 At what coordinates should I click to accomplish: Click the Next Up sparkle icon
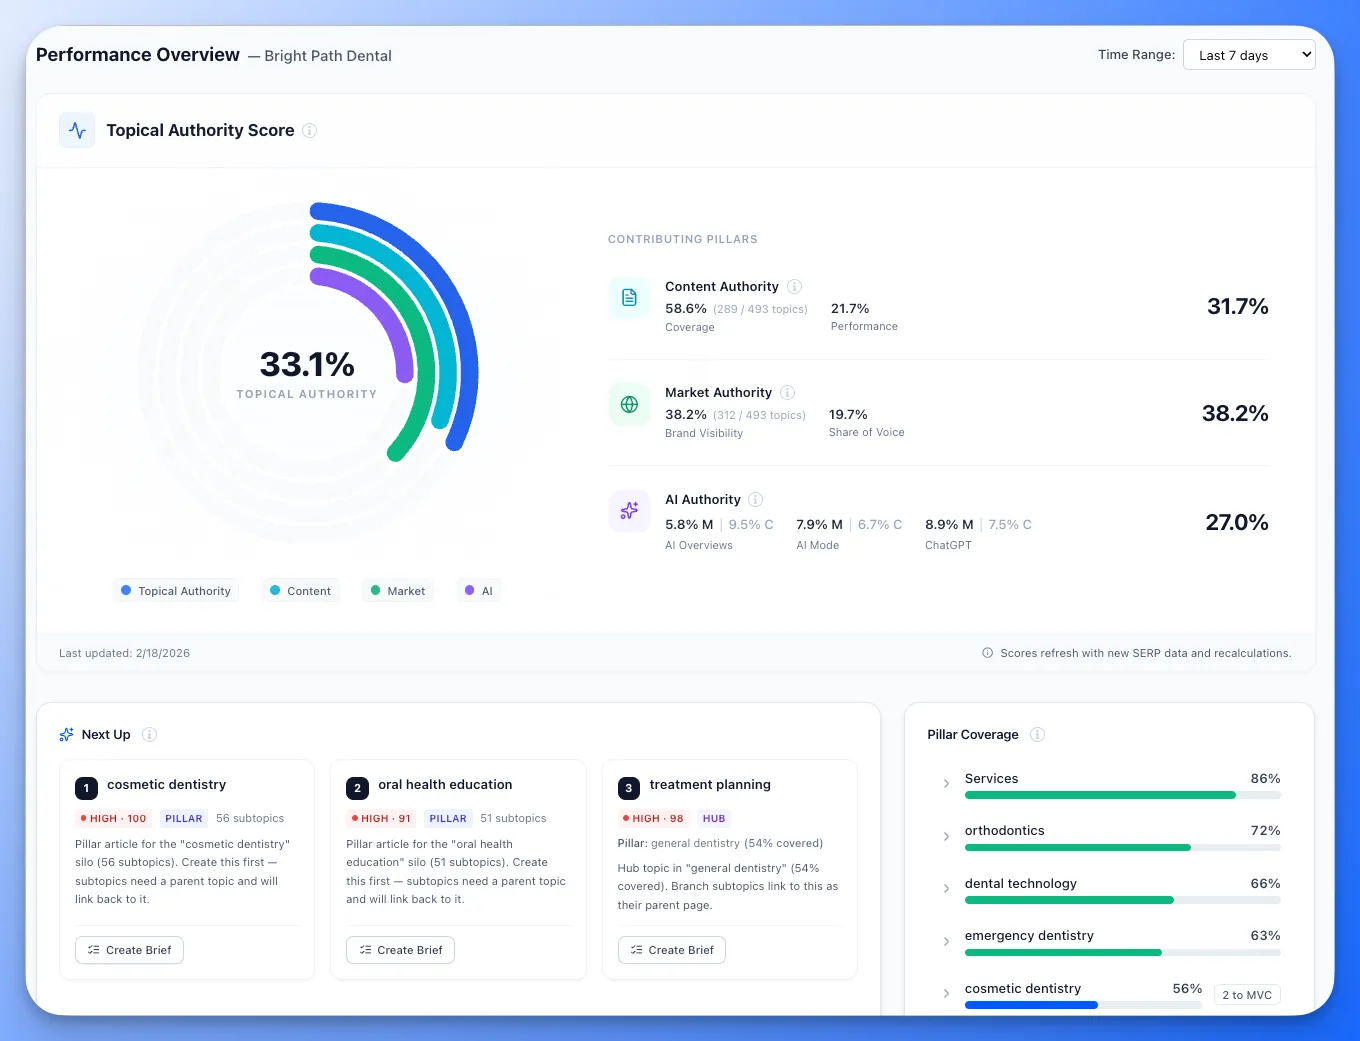66,734
